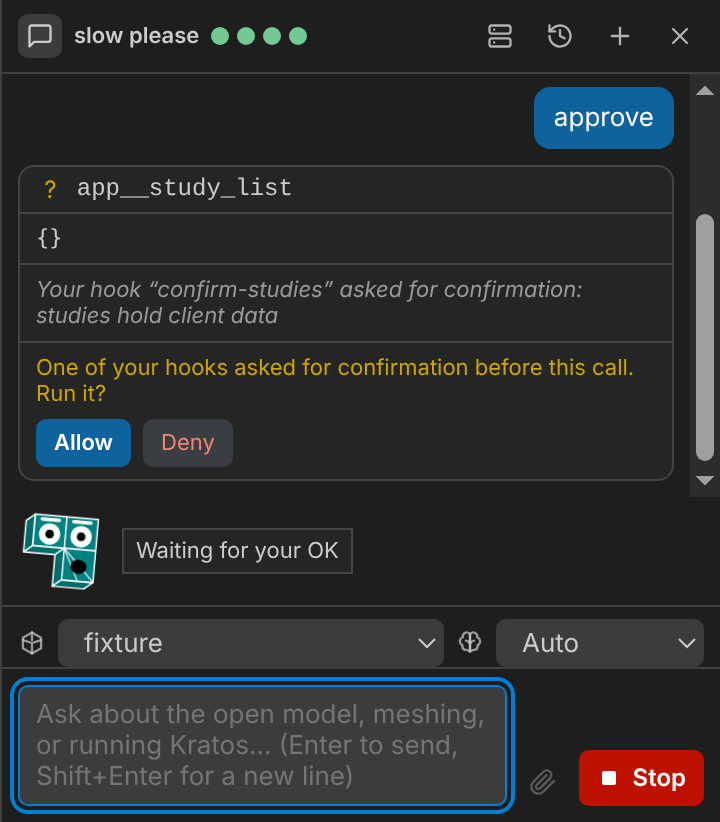Click the chat bubble icon beside slow please
This screenshot has width=720, height=822.
[40, 36]
